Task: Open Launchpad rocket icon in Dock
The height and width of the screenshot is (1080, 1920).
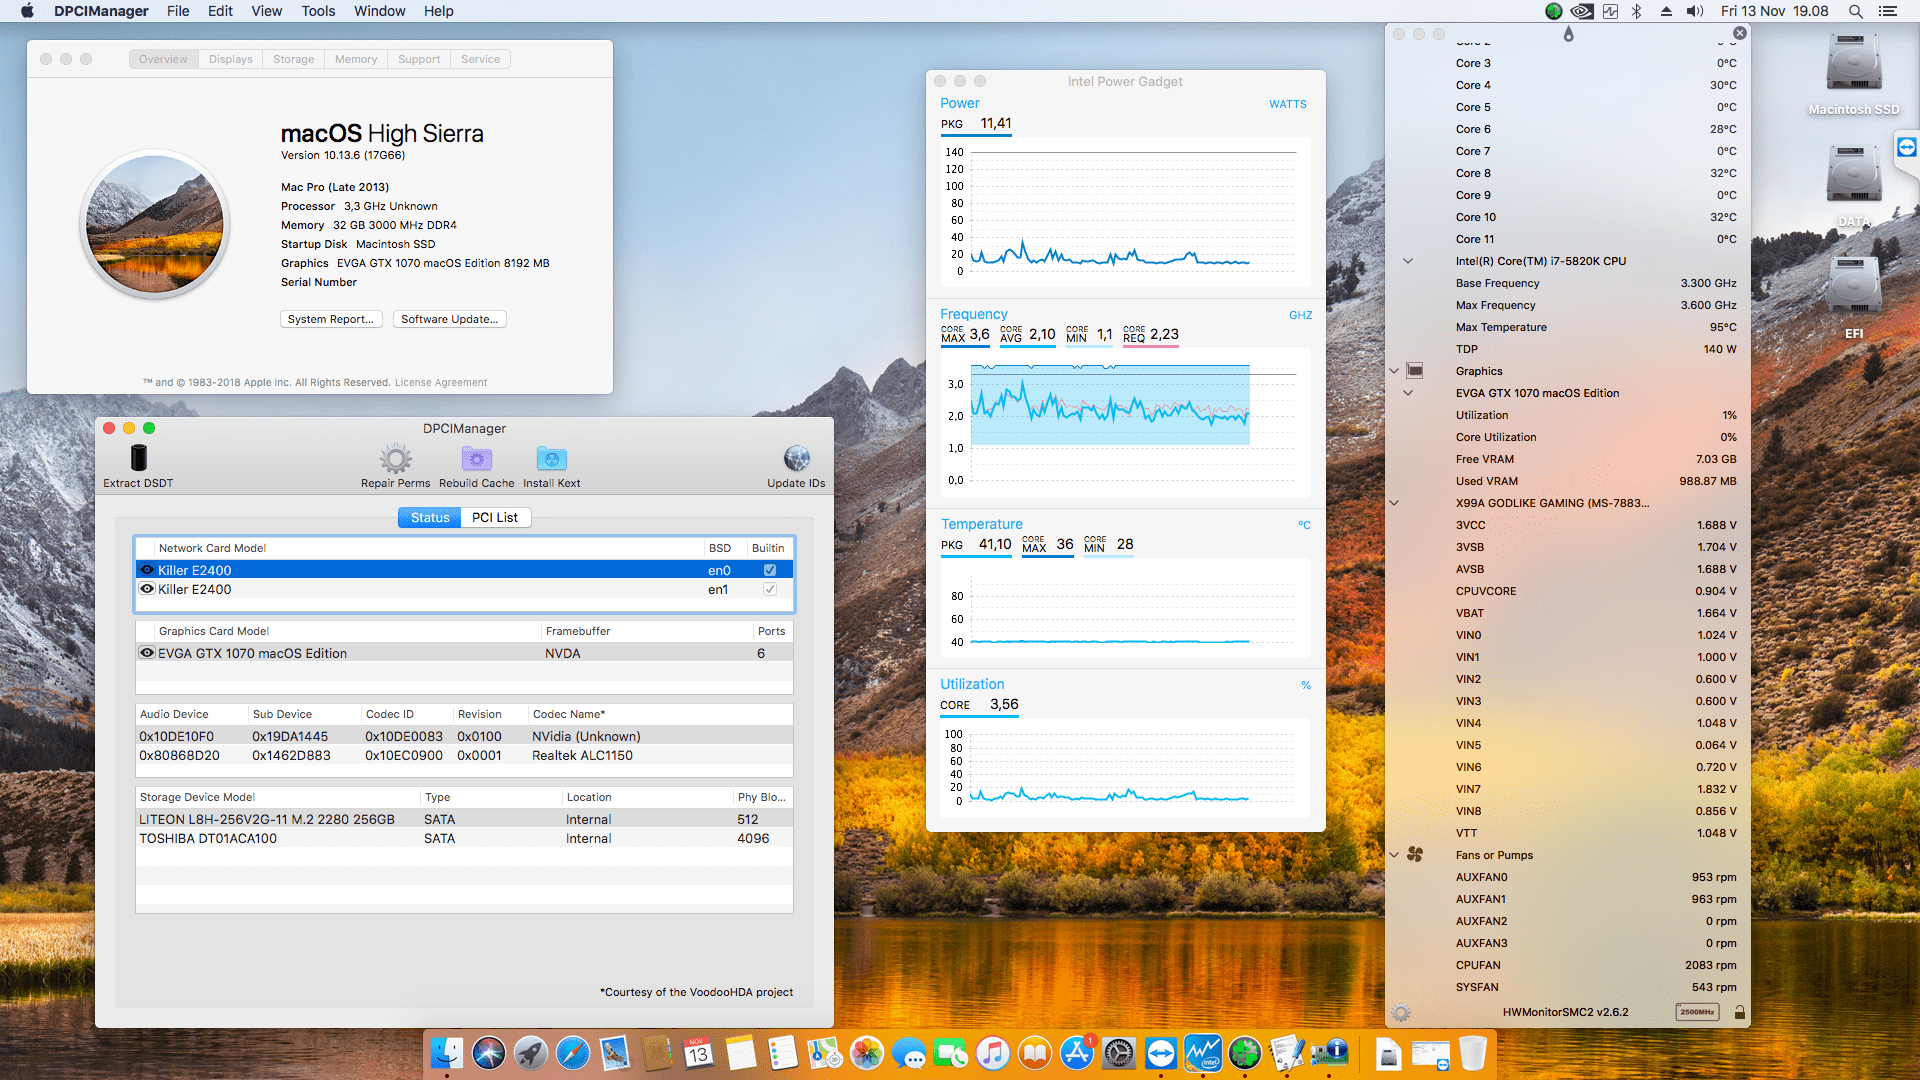Action: 531,1053
